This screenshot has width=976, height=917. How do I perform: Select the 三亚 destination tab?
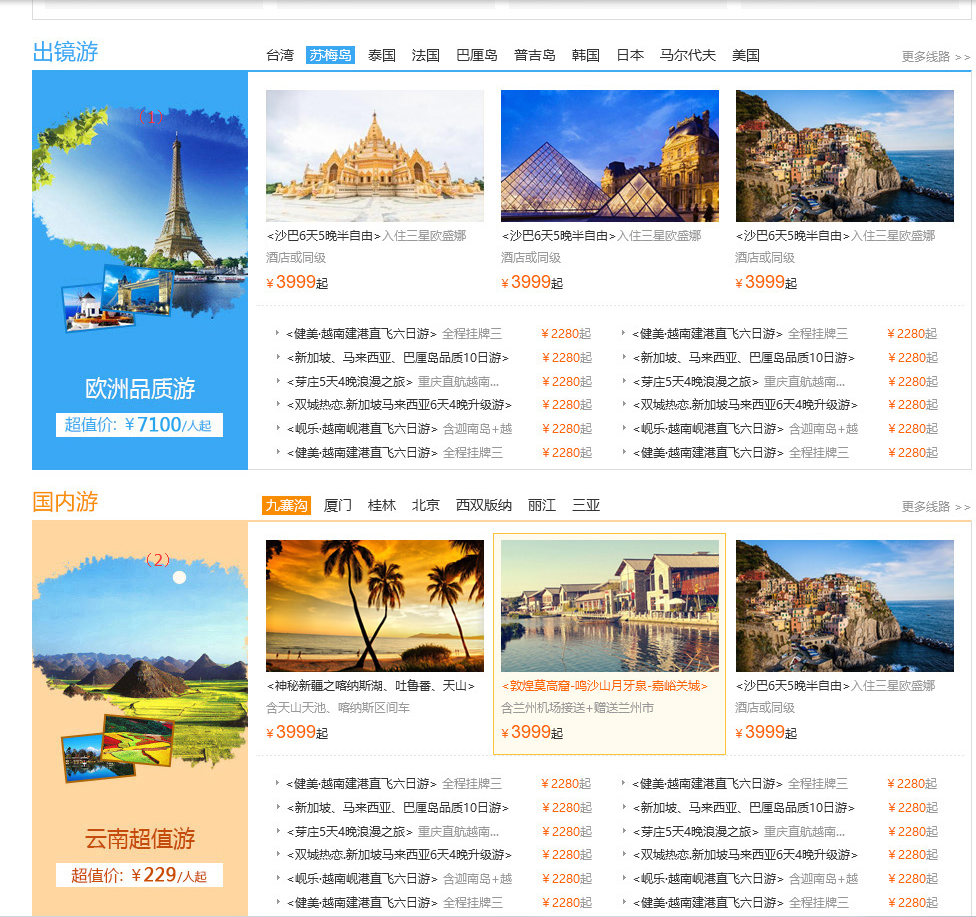point(586,506)
